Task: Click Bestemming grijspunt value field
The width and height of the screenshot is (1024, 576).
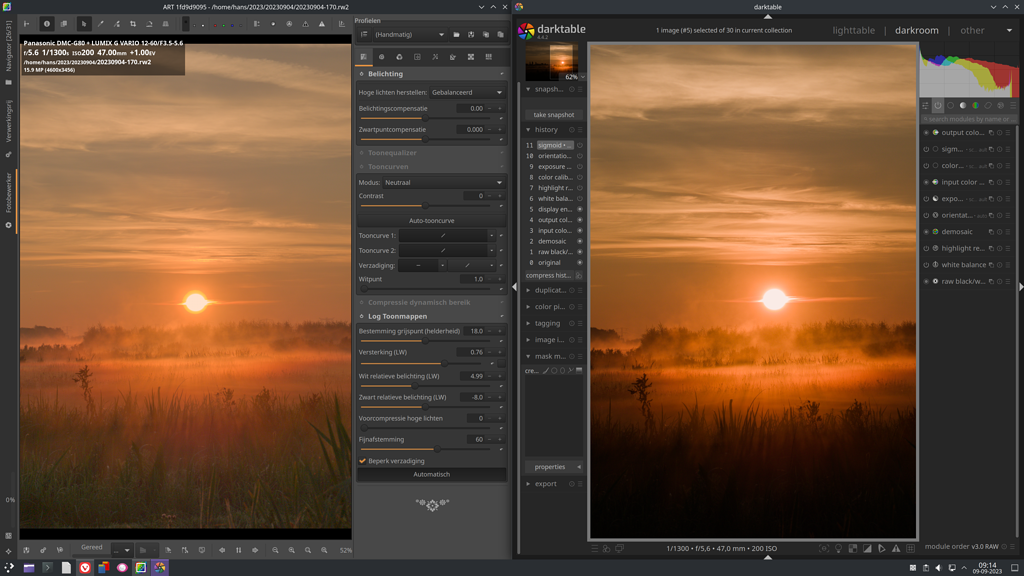Action: [x=473, y=331]
